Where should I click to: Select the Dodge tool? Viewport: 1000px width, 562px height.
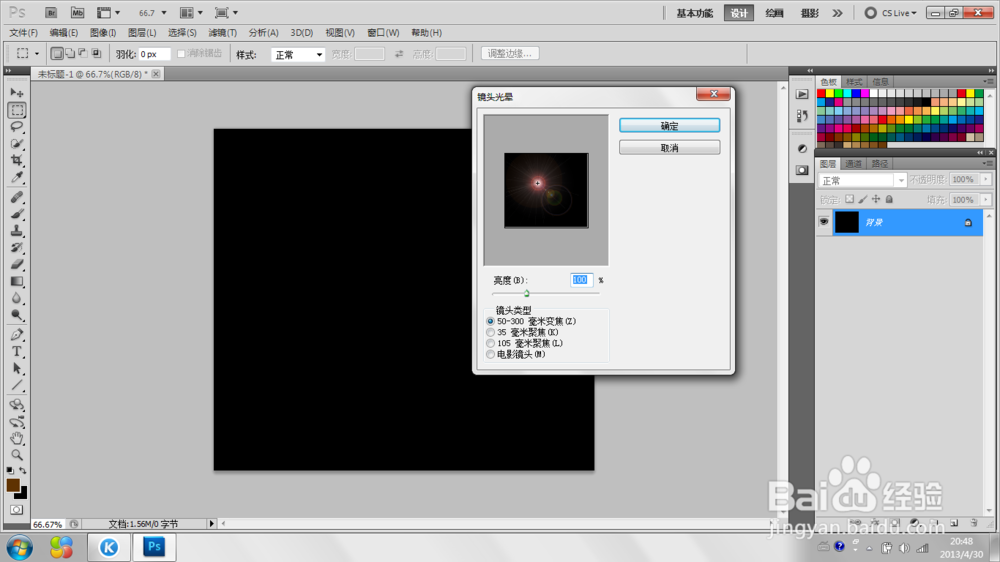[17, 315]
